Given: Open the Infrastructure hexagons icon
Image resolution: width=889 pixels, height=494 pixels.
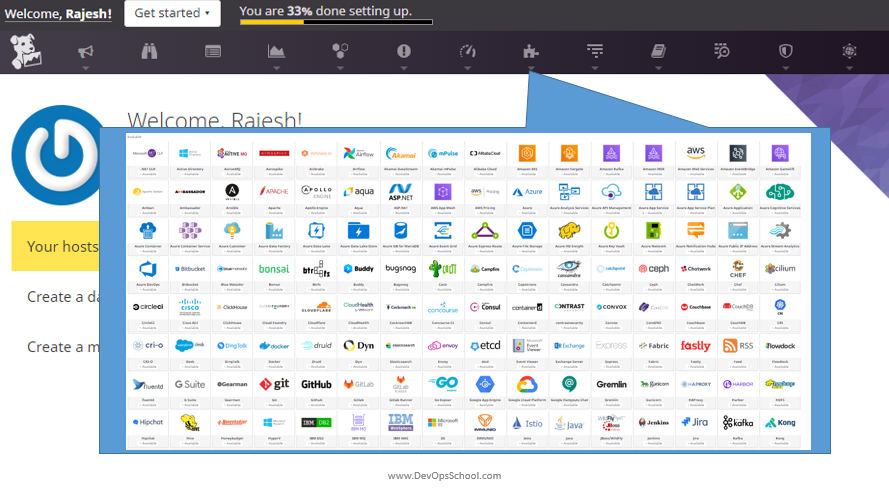Looking at the screenshot, I should click(340, 51).
